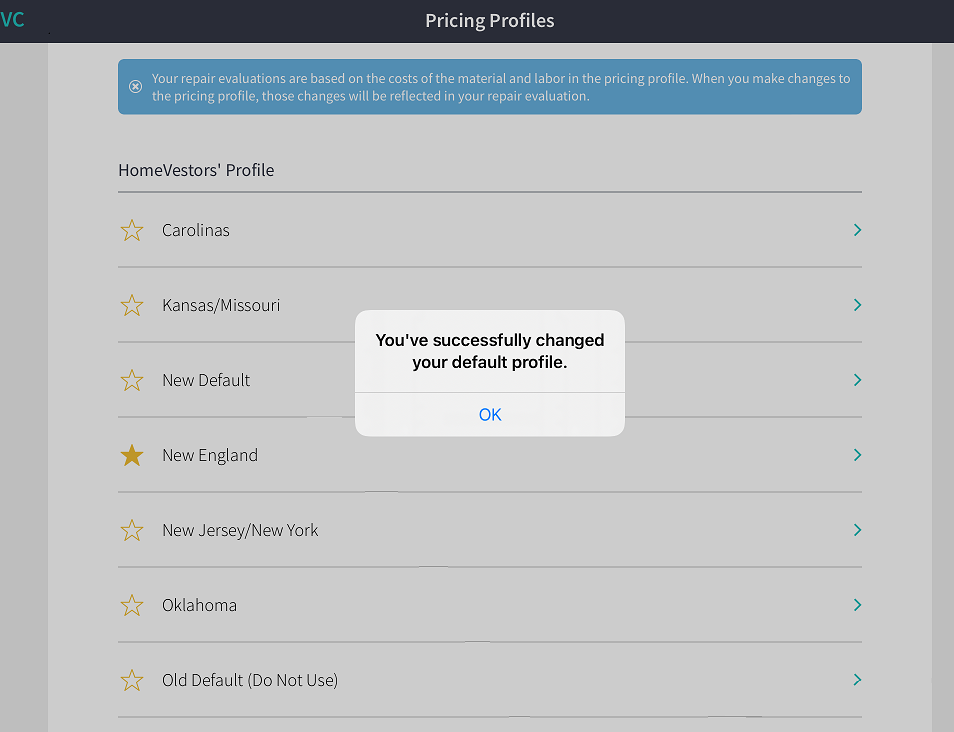Image resolution: width=954 pixels, height=732 pixels.
Task: Toggle the New Default star icon
Action: pos(132,380)
